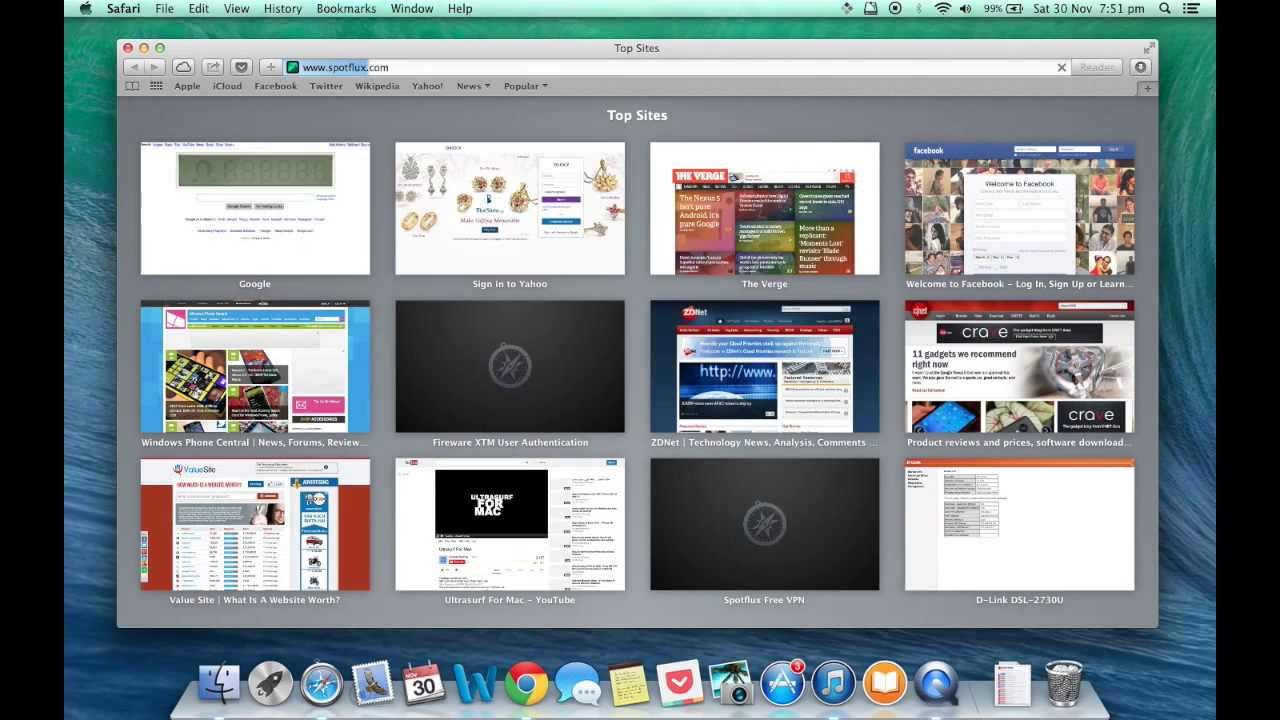Open Notification Center list icon
The height and width of the screenshot is (720, 1280).
(1191, 8)
